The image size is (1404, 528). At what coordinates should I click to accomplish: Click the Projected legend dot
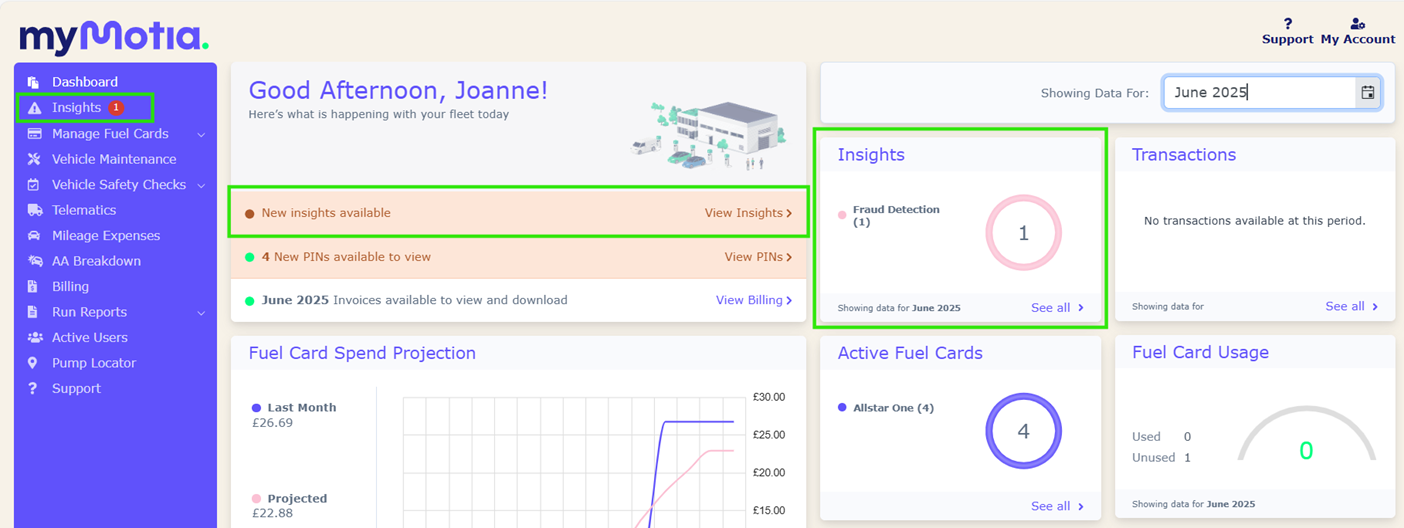tap(256, 499)
